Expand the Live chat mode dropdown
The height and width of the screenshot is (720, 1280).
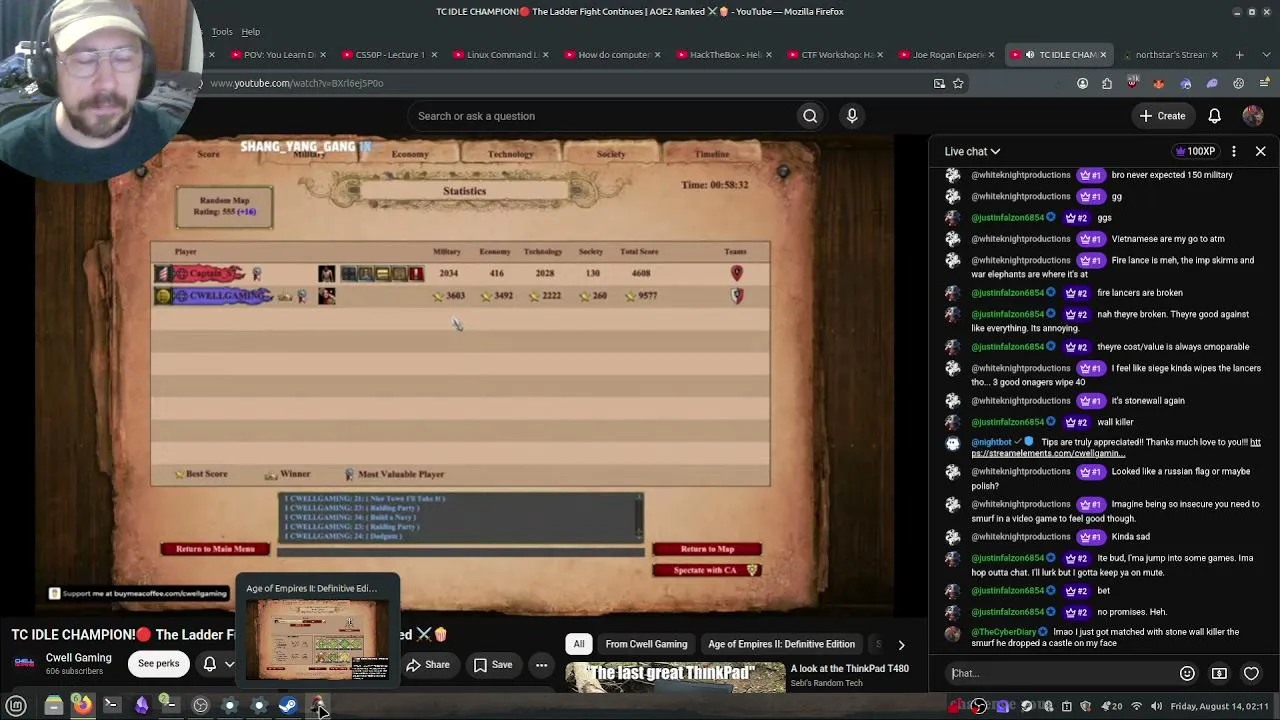[x=973, y=151]
